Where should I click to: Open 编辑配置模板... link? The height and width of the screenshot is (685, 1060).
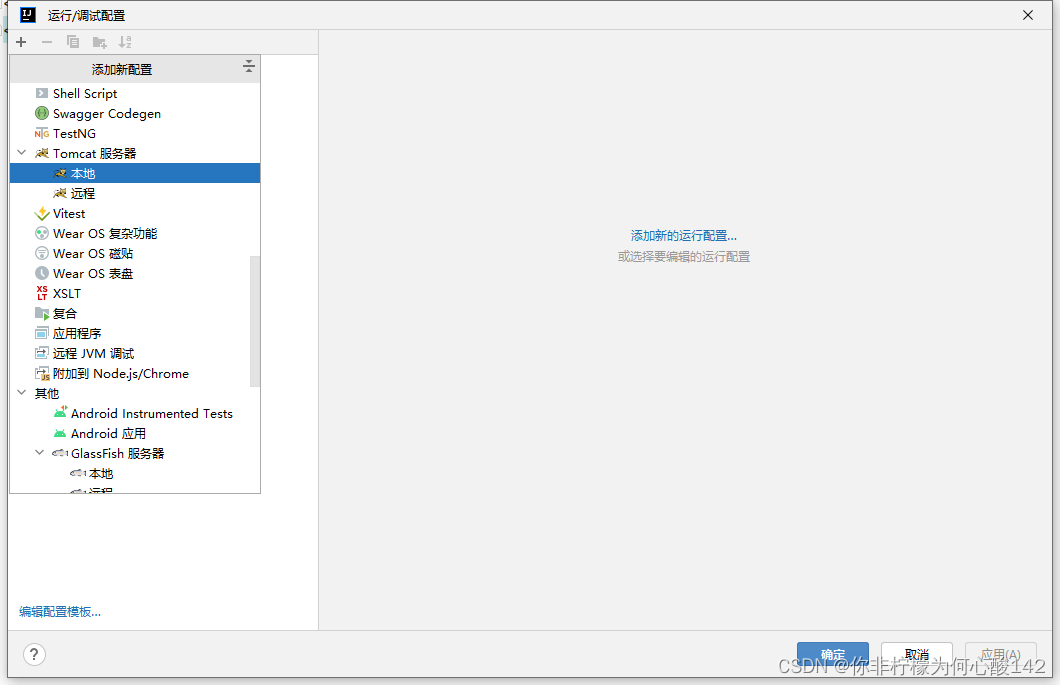(59, 611)
